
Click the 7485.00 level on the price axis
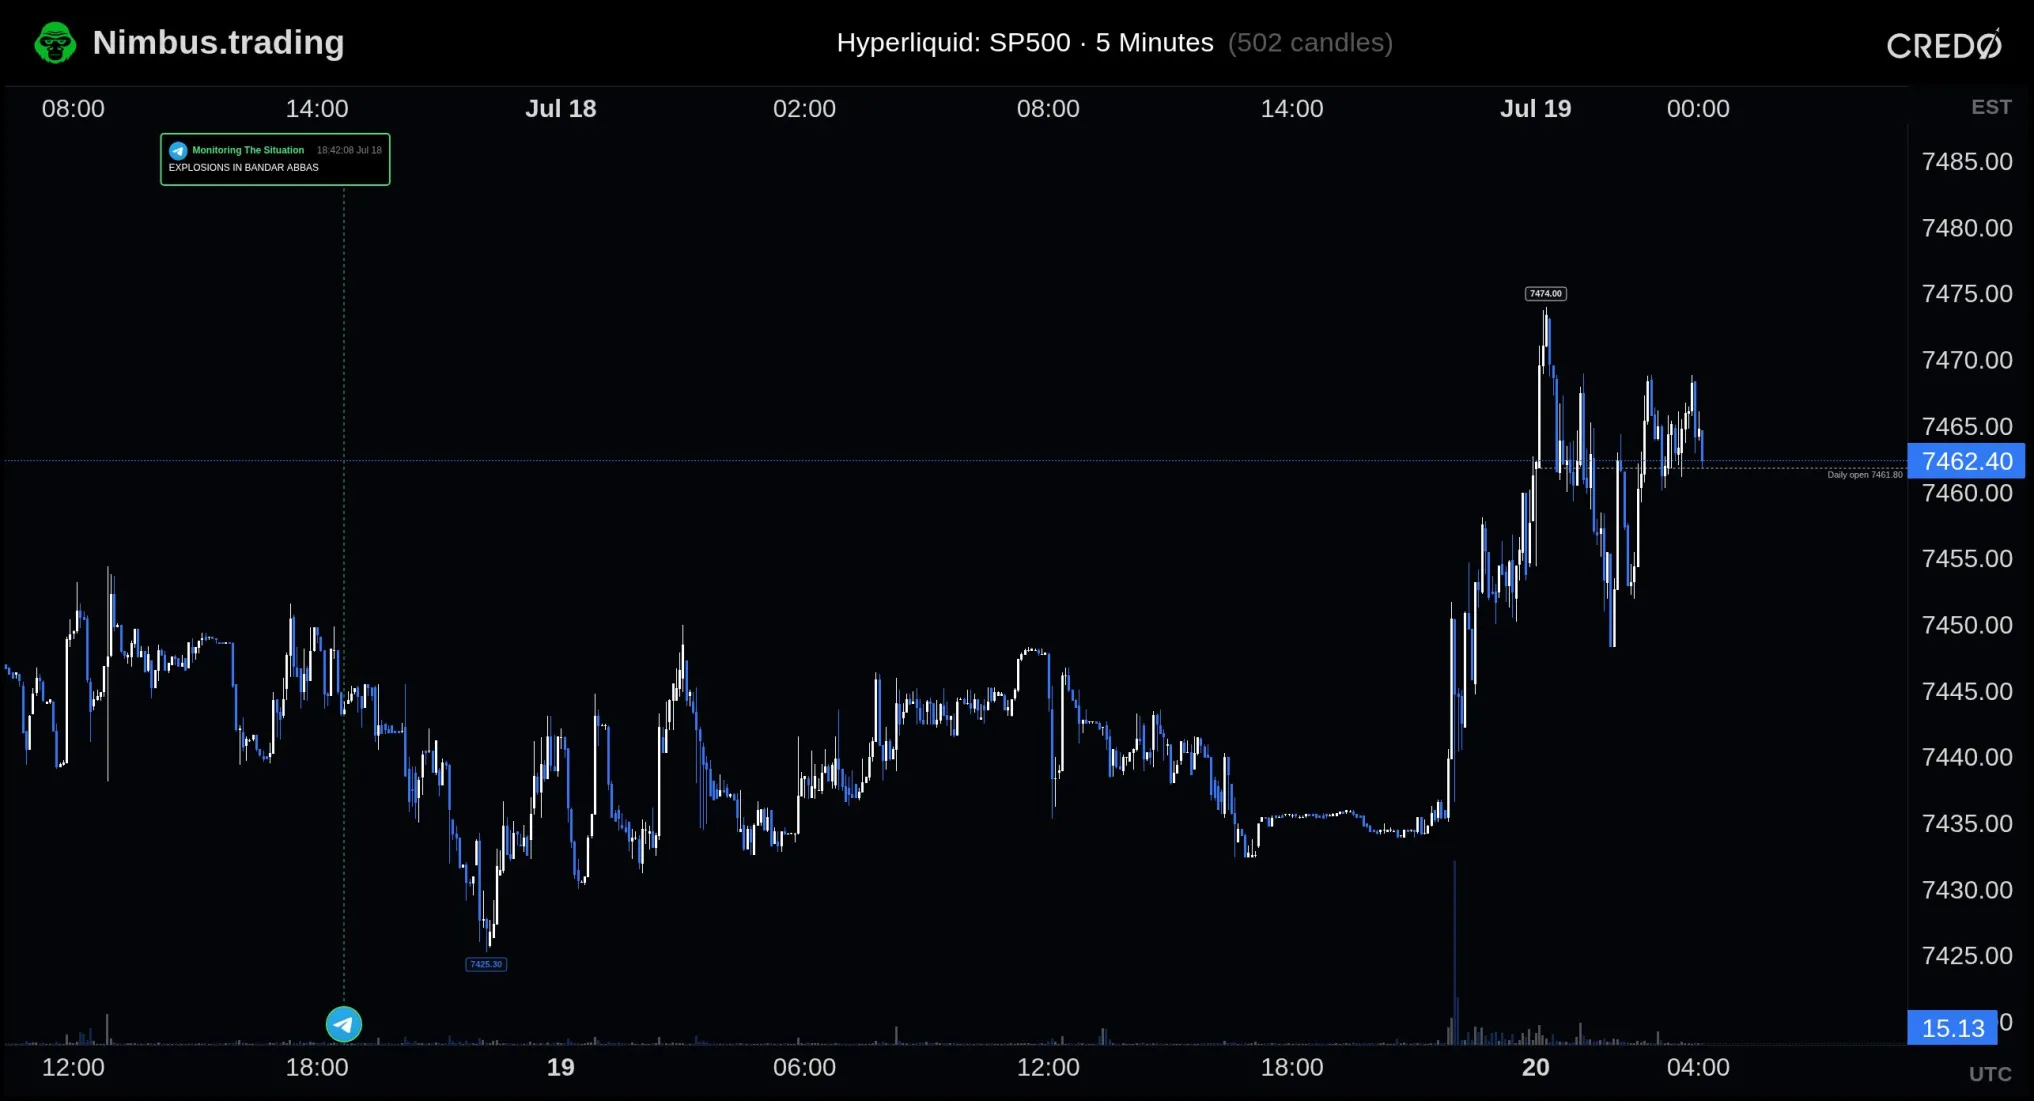click(1967, 161)
